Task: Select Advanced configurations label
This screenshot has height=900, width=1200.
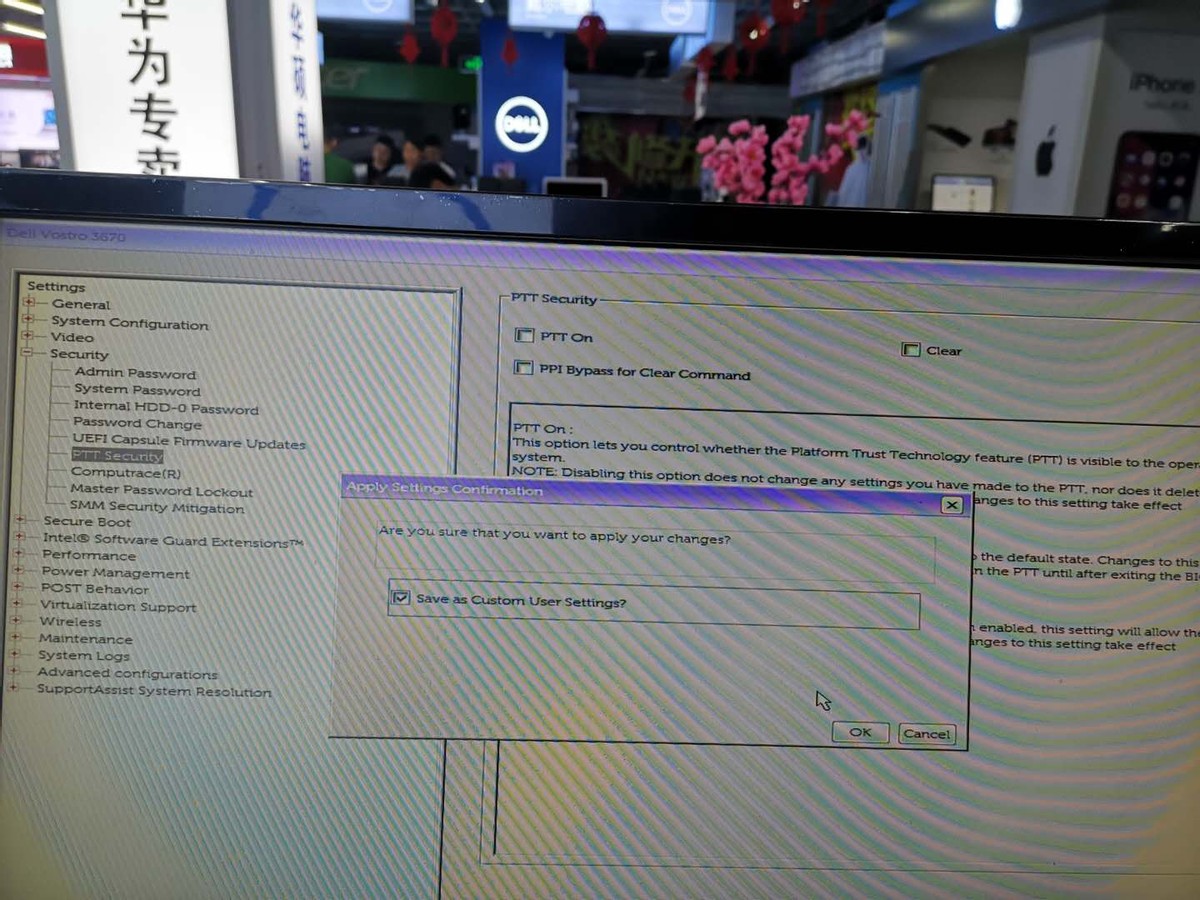Action: [127, 674]
